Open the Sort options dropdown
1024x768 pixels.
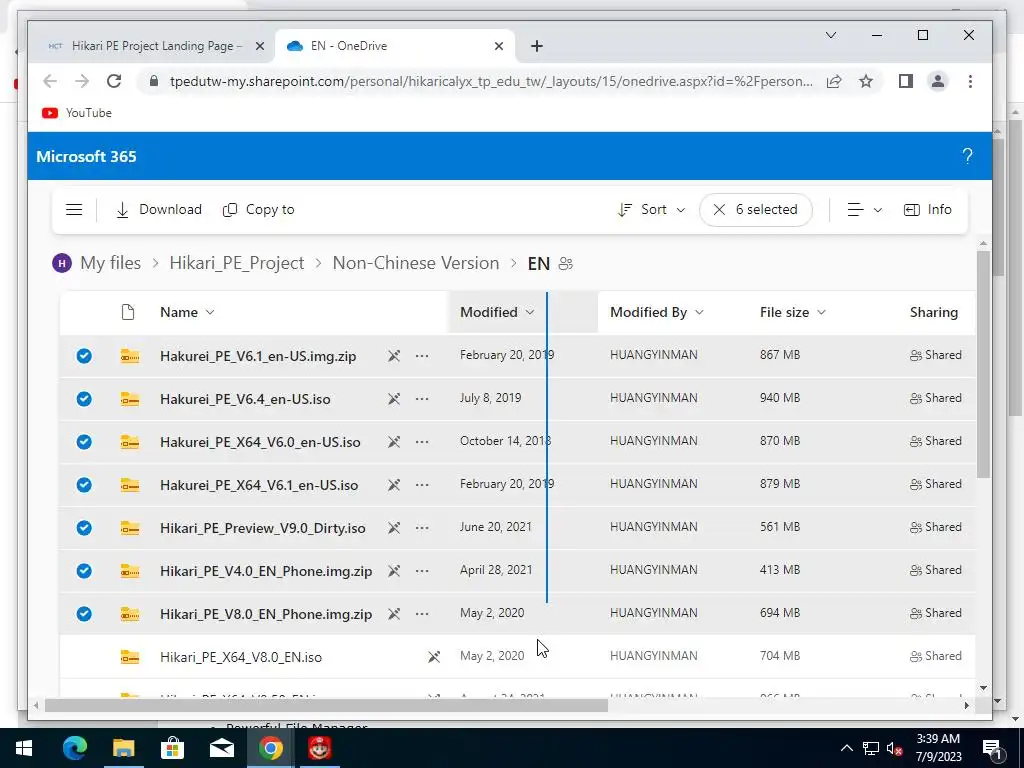(651, 210)
